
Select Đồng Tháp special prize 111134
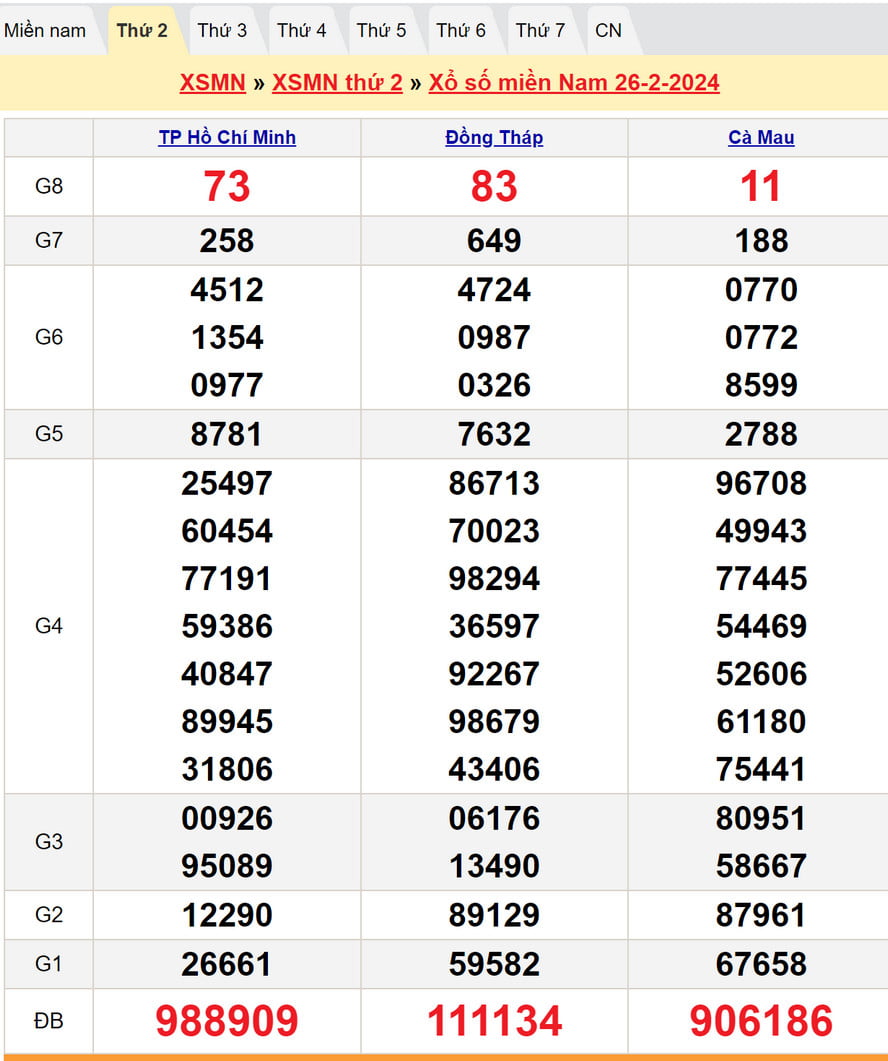pyautogui.click(x=494, y=1021)
